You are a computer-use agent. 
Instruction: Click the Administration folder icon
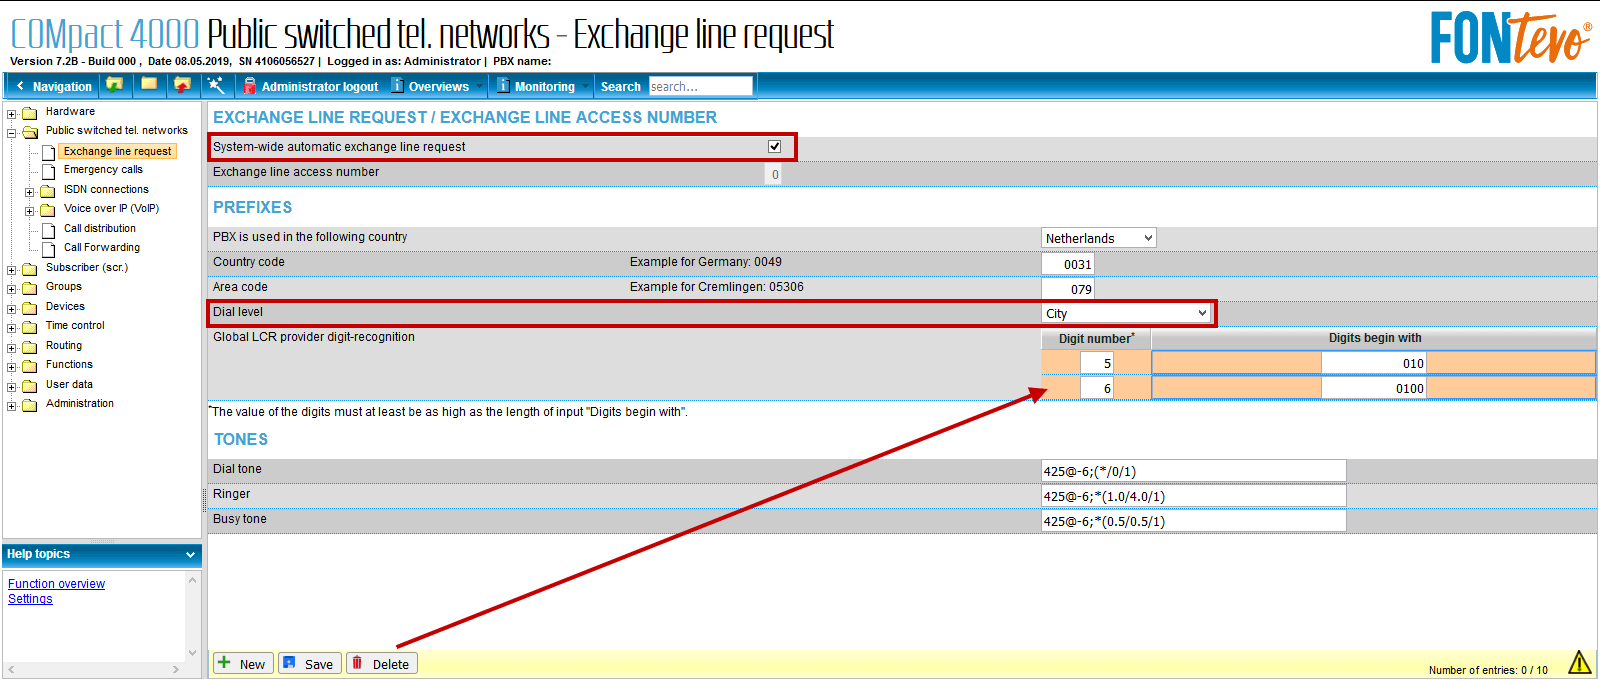(30, 405)
